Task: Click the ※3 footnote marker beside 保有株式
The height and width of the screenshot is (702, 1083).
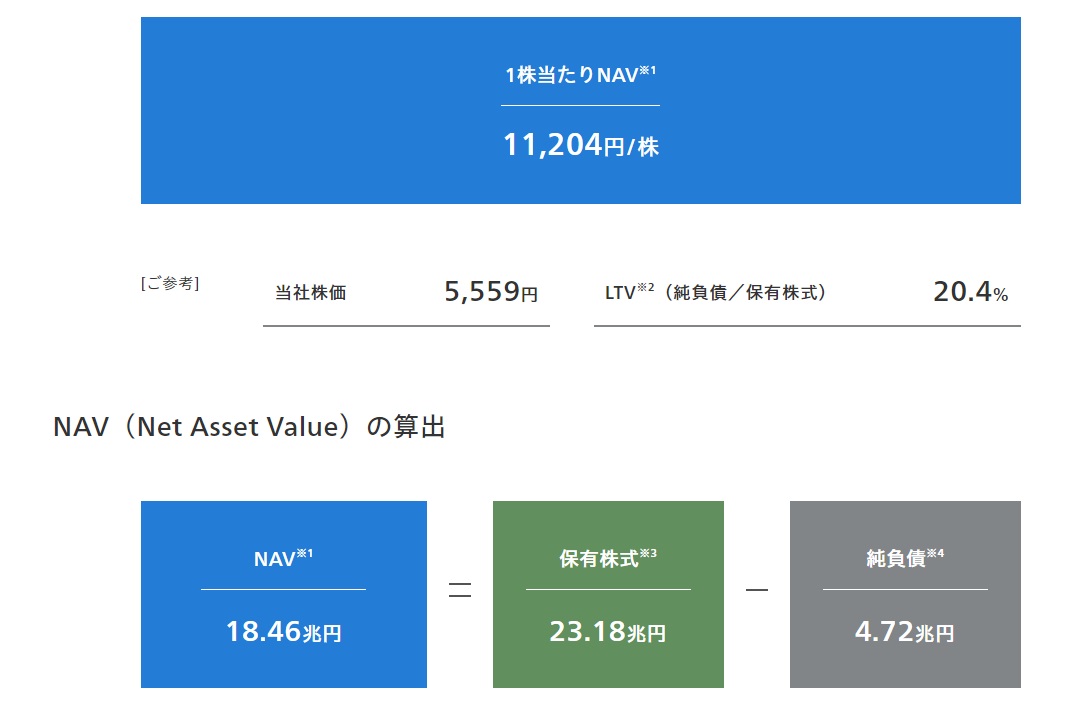Action: tap(647, 553)
